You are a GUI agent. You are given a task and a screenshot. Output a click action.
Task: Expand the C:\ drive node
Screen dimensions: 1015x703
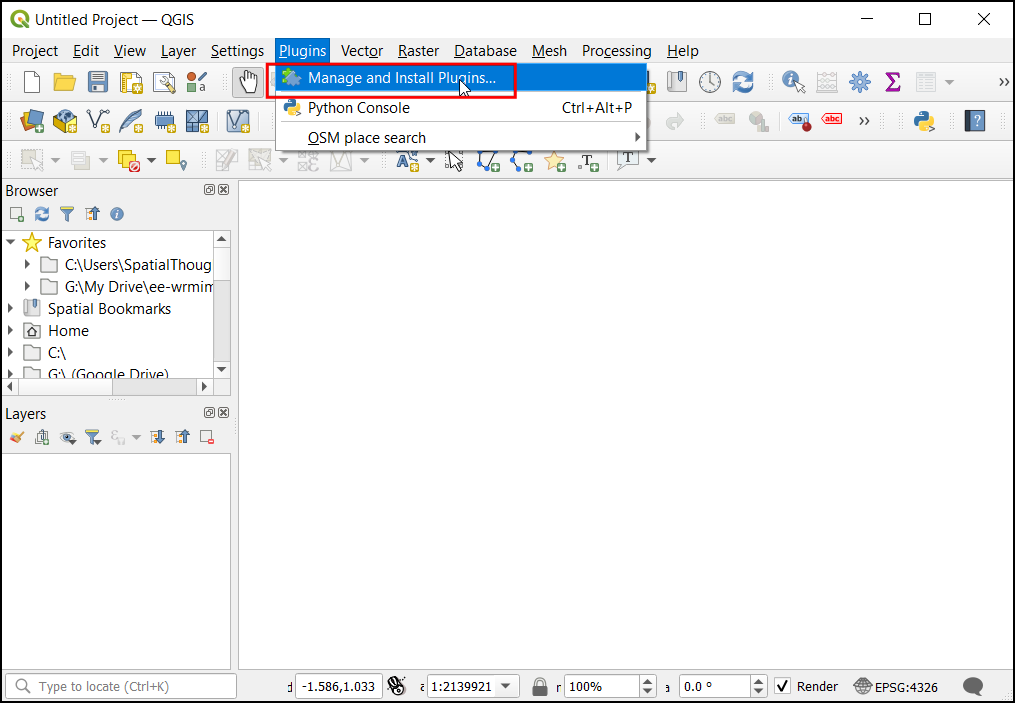[x=10, y=352]
